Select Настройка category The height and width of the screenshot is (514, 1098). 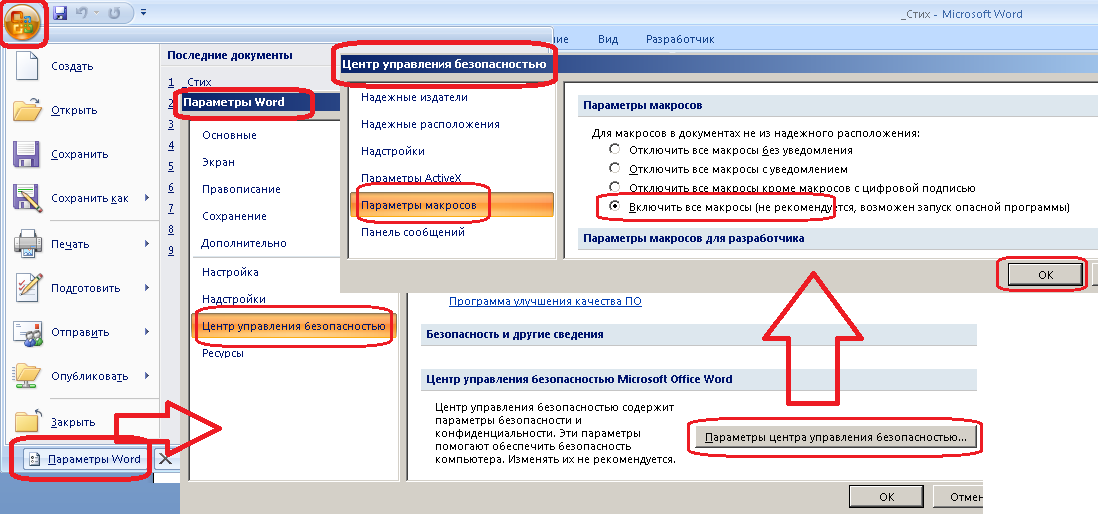click(230, 272)
